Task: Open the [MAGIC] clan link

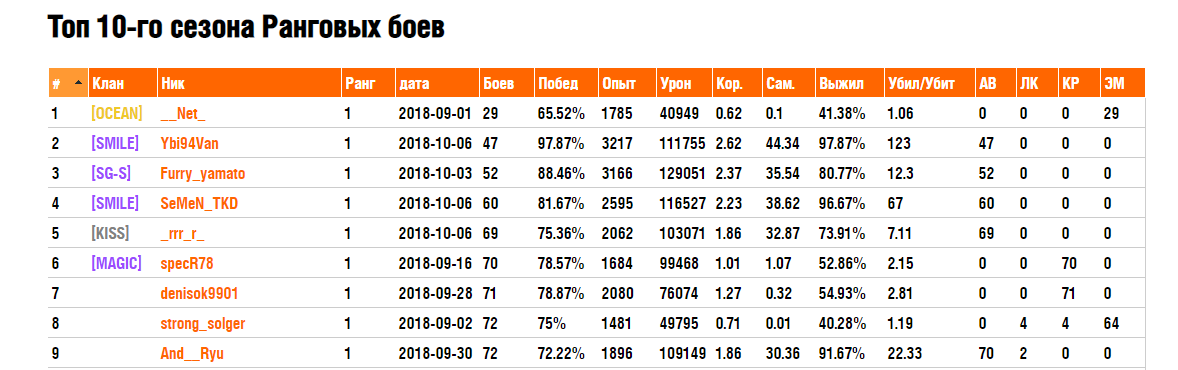Action: pos(116,263)
